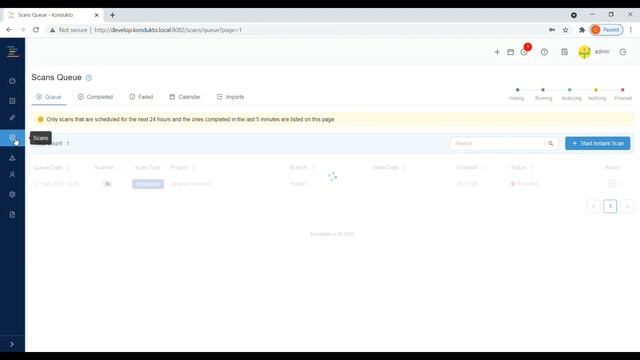The width and height of the screenshot is (640, 360).
Task: Click the plus icon in top header
Action: 497,52
